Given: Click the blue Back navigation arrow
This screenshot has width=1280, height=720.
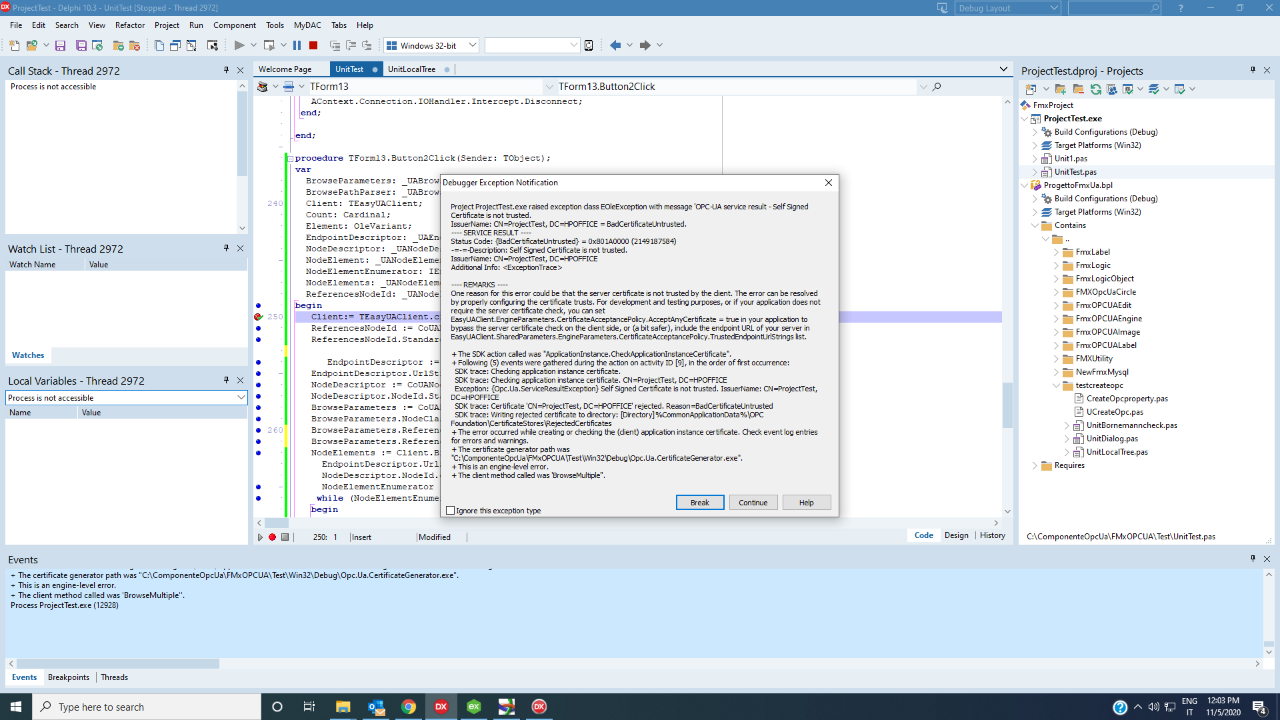Looking at the screenshot, I should tap(615, 45).
